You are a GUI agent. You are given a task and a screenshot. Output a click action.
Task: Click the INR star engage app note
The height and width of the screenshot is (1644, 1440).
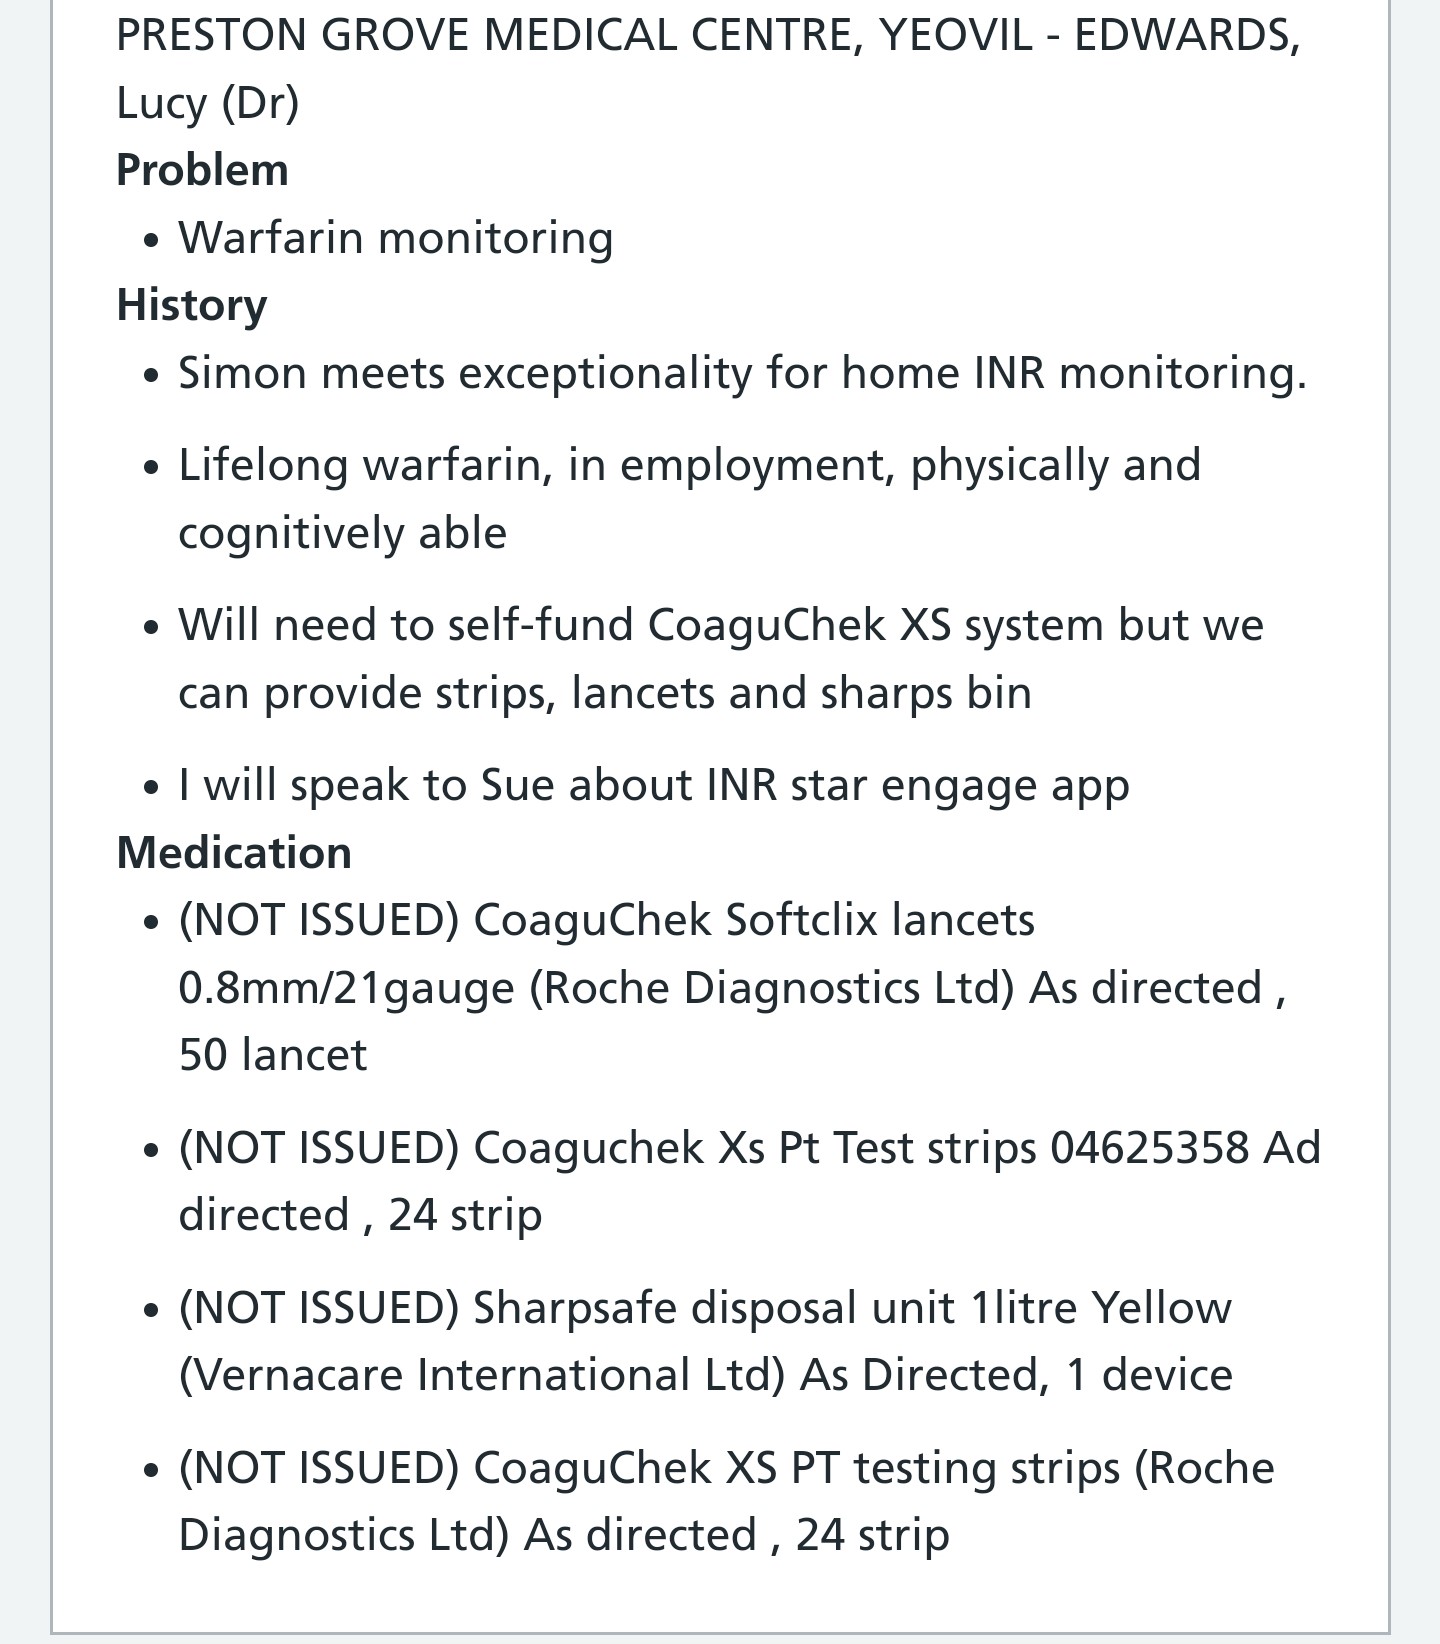654,785
